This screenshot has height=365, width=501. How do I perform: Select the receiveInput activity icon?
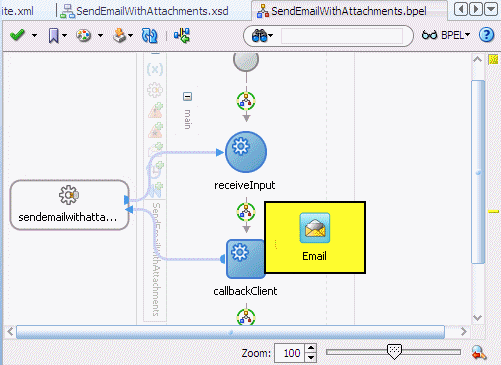[246, 152]
